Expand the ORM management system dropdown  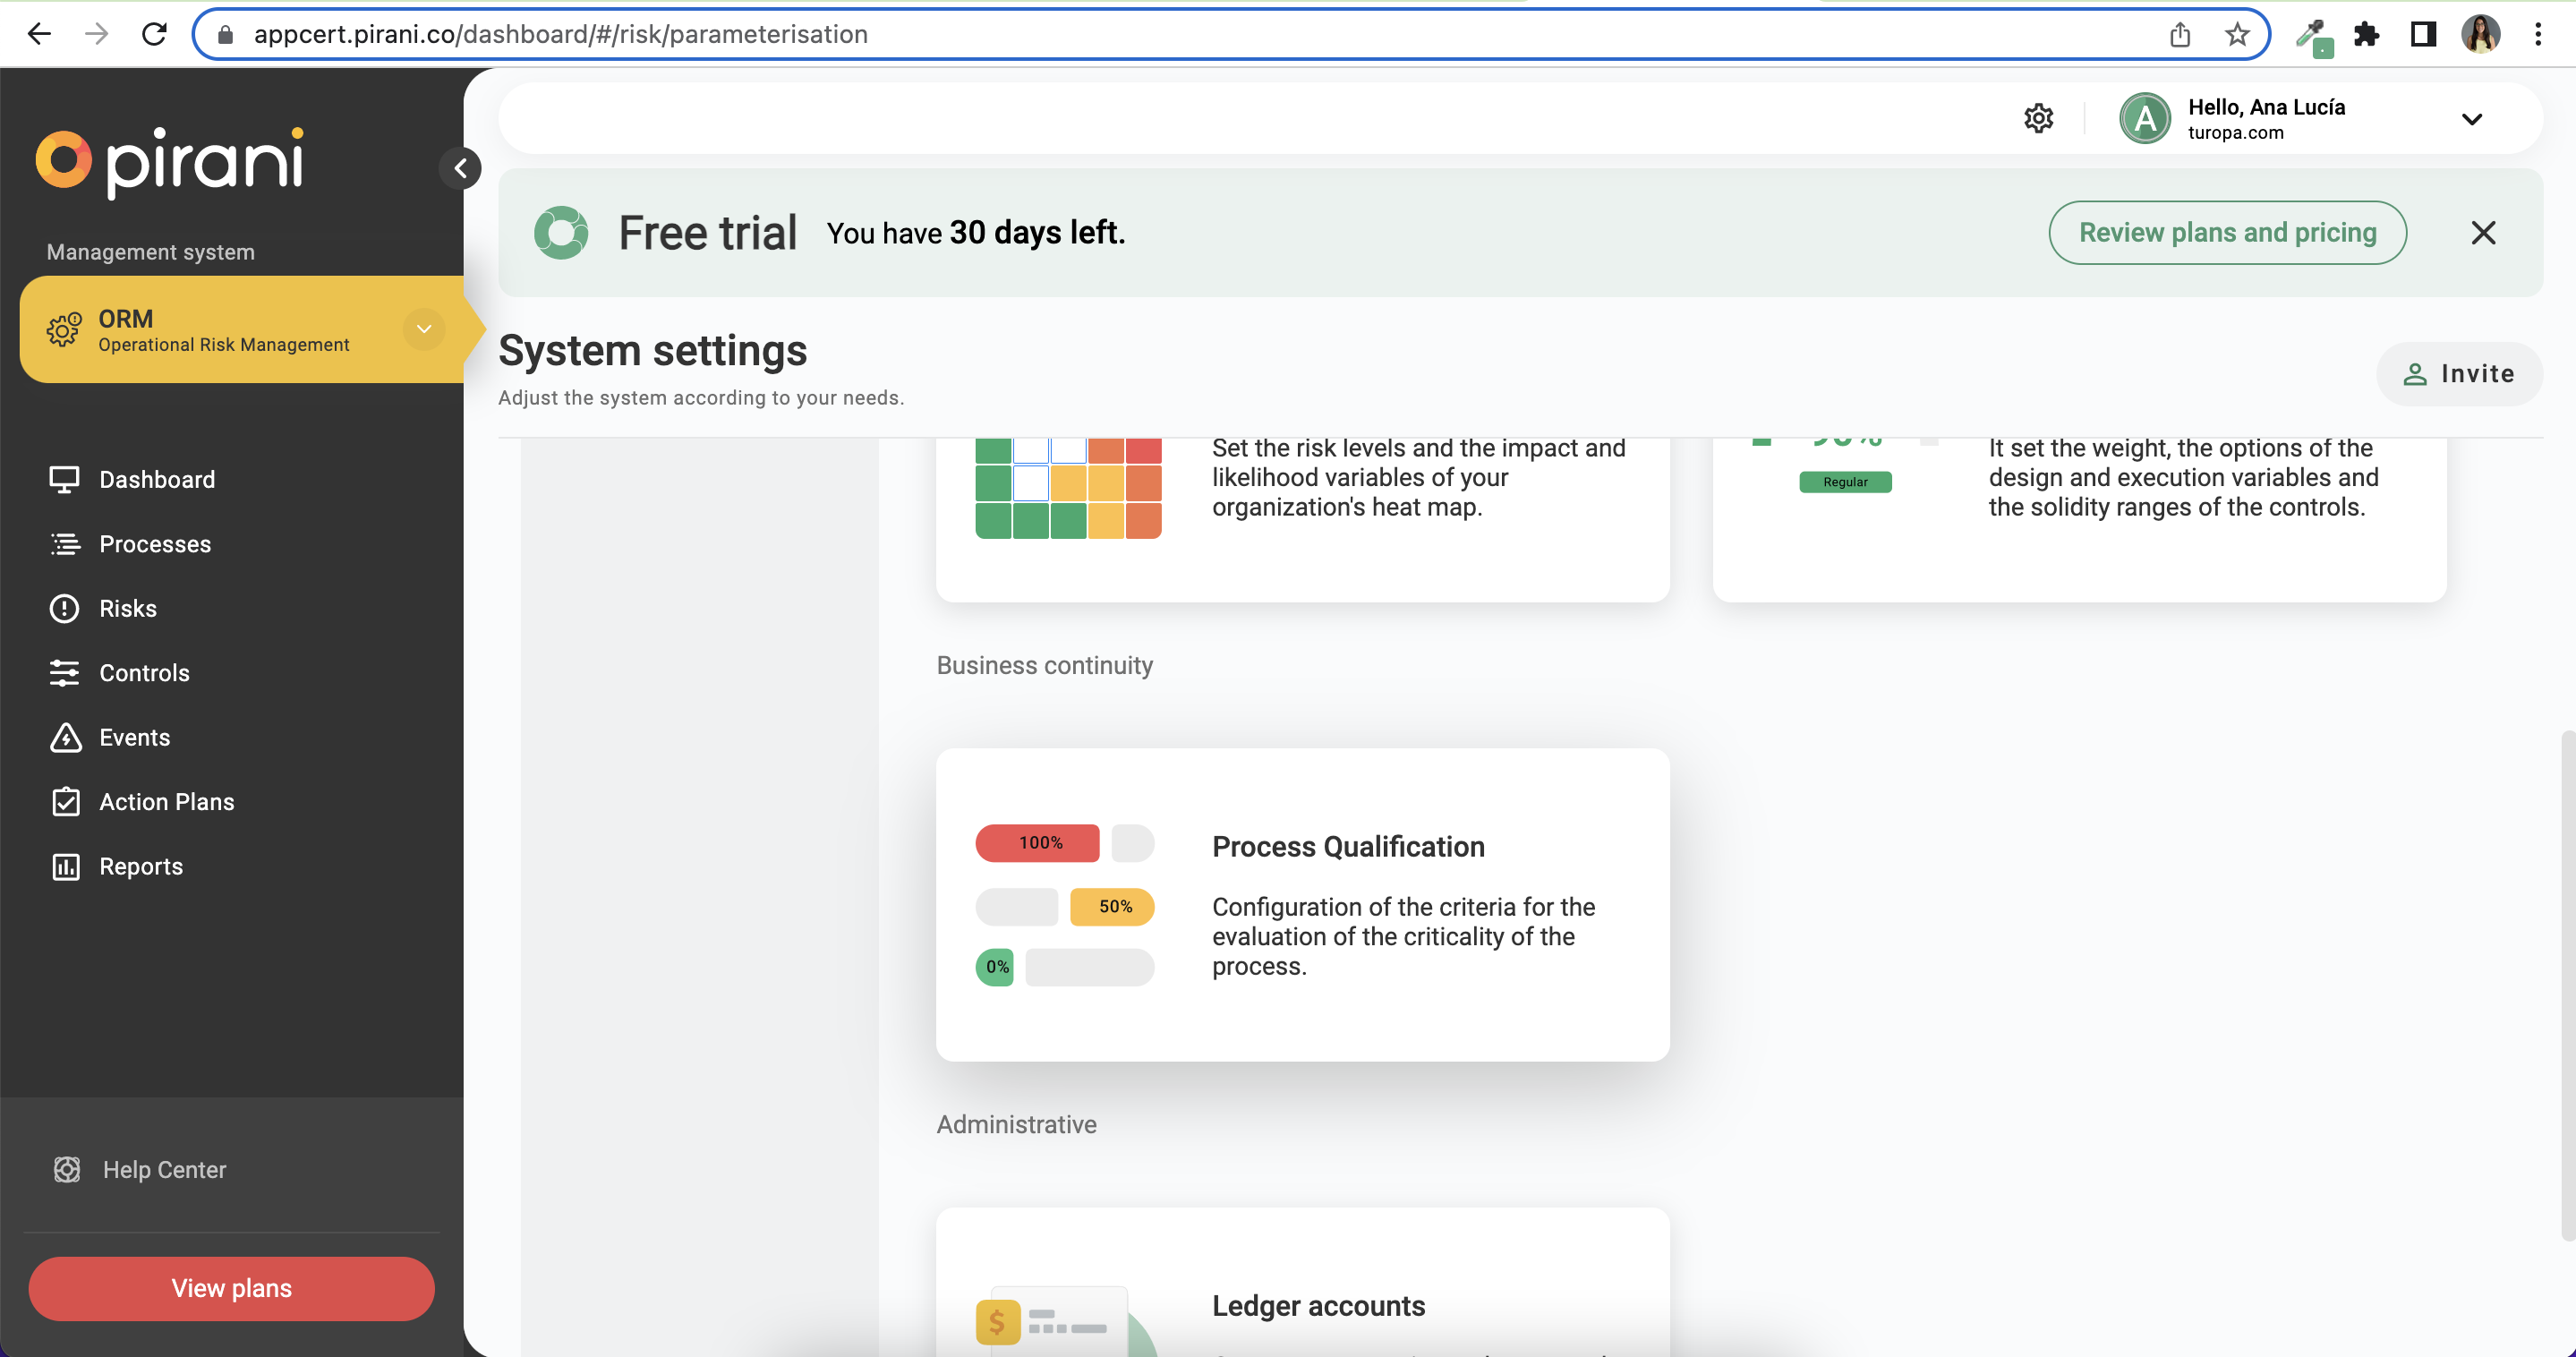coord(424,329)
